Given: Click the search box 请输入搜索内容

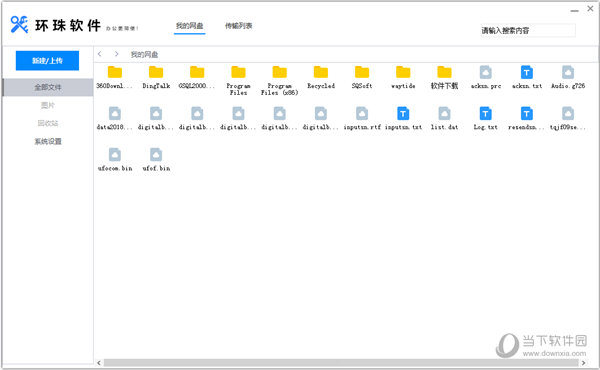Looking at the screenshot, I should [x=528, y=31].
